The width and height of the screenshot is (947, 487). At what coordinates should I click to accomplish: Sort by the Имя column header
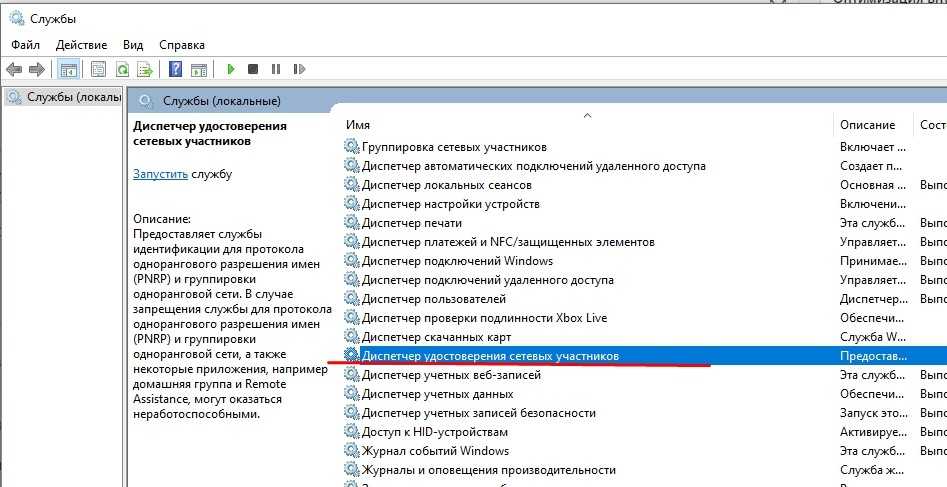pos(358,125)
